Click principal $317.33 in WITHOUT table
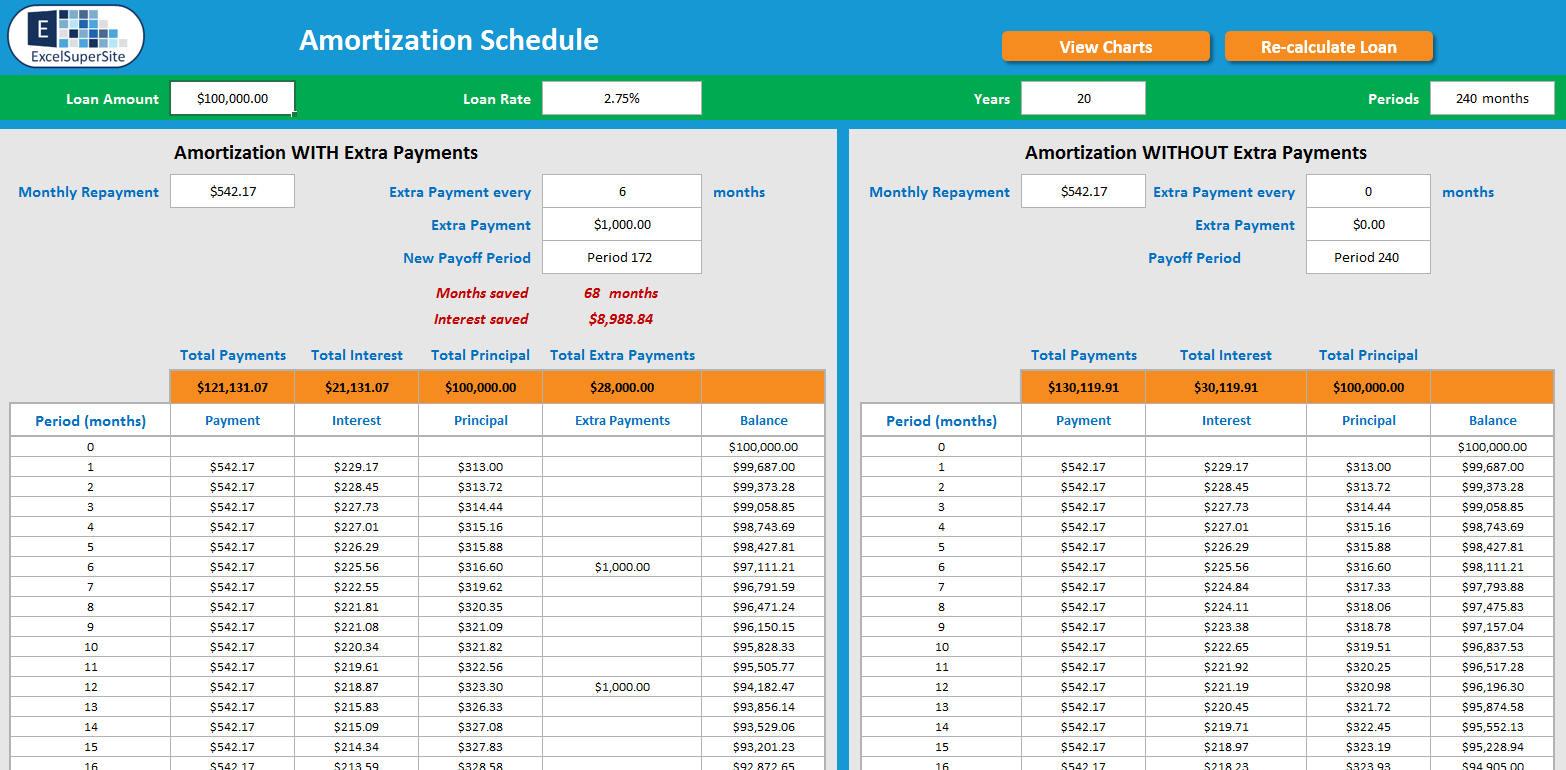Screen dimensions: 1566x770 (1368, 587)
